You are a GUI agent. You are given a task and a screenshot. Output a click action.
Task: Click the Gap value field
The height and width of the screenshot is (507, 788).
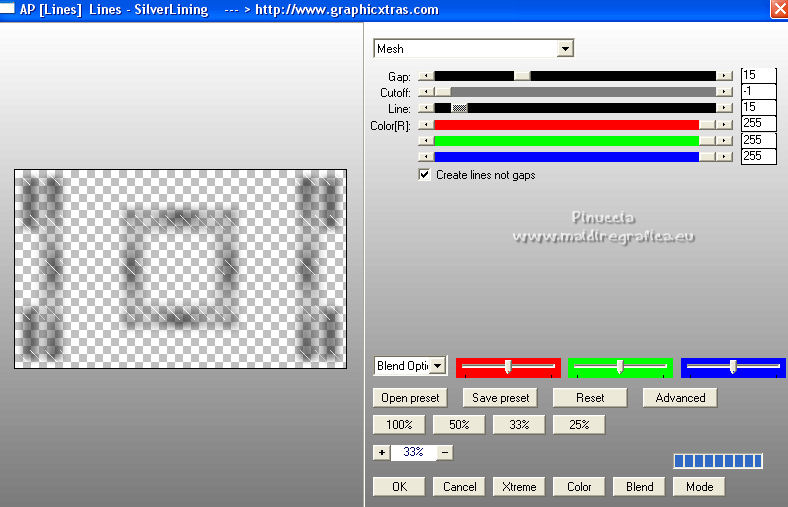[x=759, y=75]
